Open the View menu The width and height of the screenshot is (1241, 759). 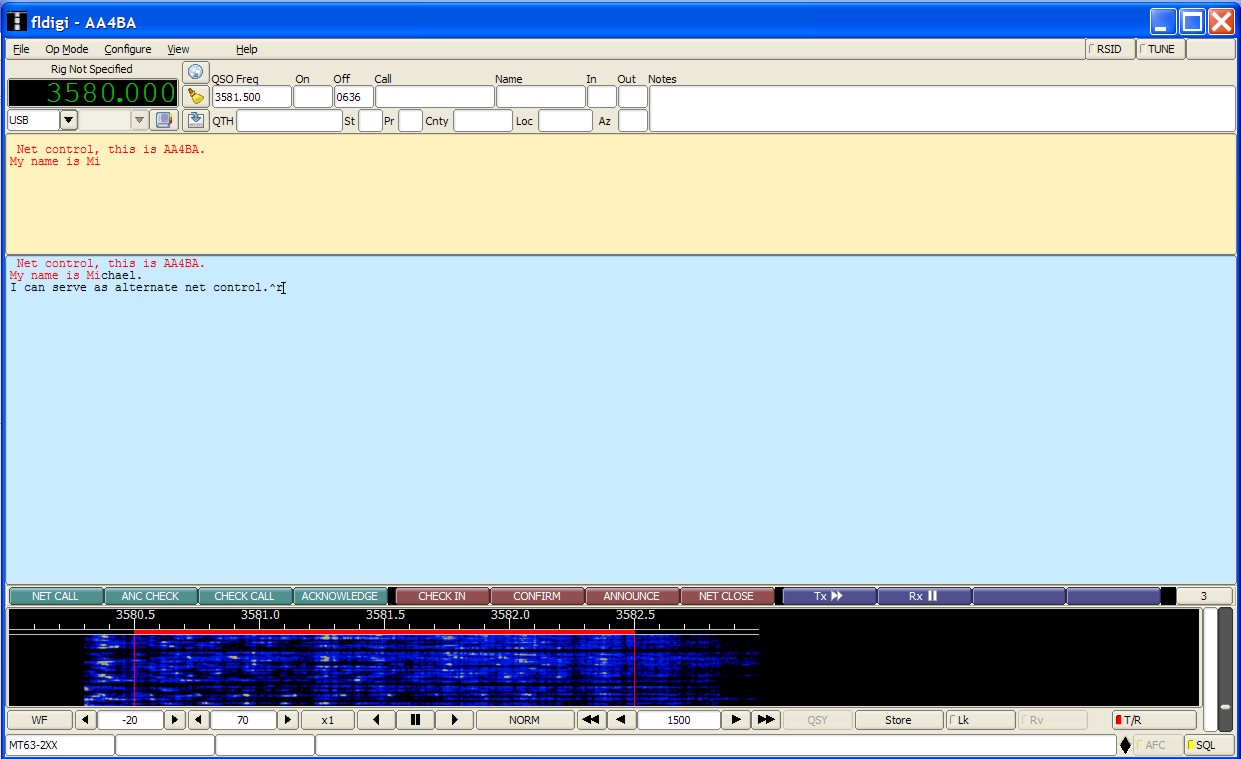tap(178, 49)
